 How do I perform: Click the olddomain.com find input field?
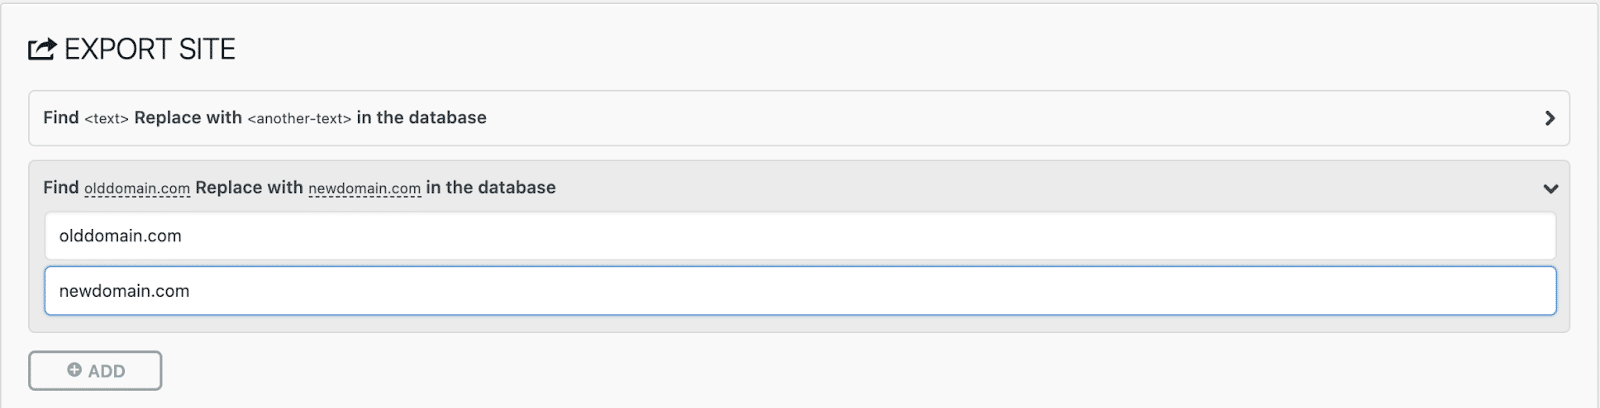[800, 236]
